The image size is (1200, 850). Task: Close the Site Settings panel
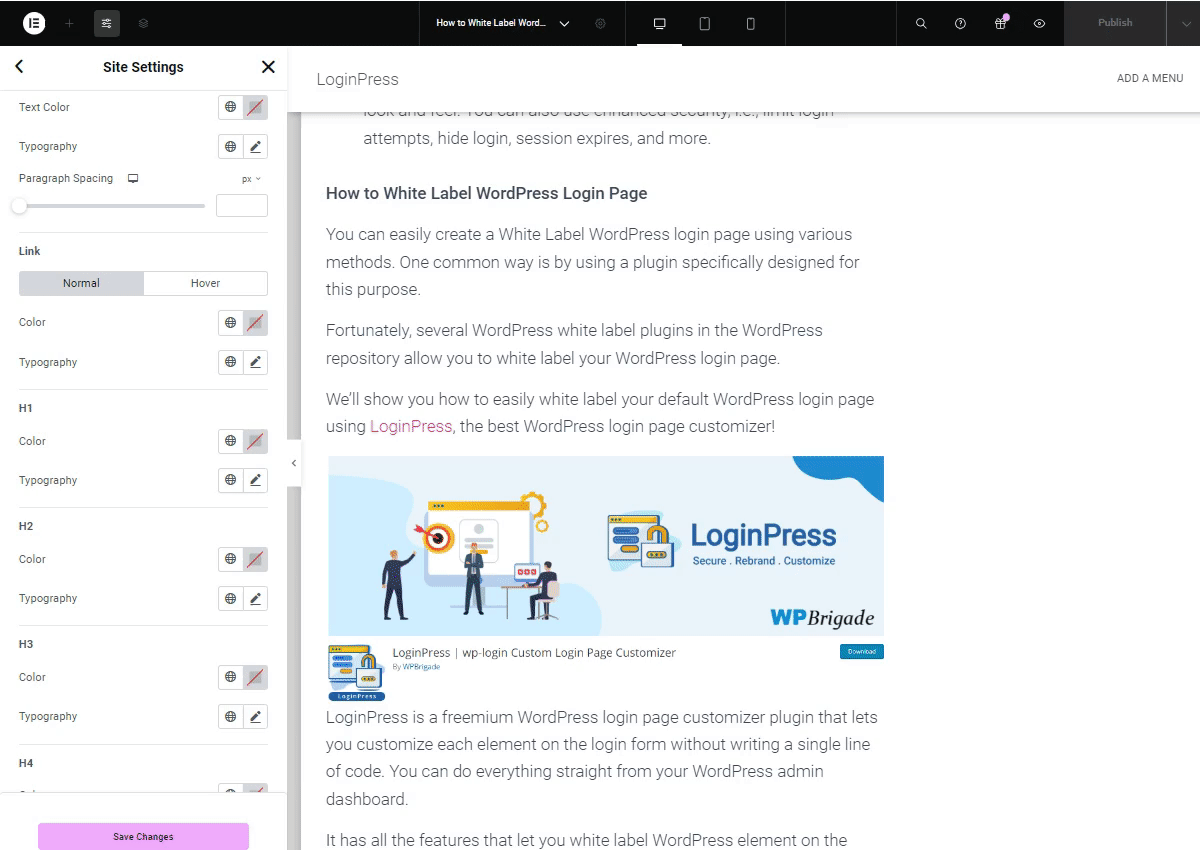[x=268, y=67]
